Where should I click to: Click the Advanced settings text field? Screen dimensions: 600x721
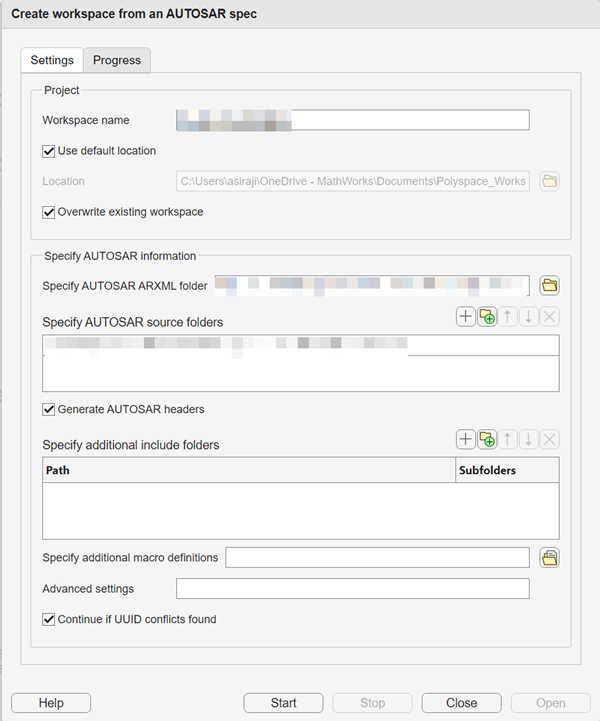[x=352, y=588]
